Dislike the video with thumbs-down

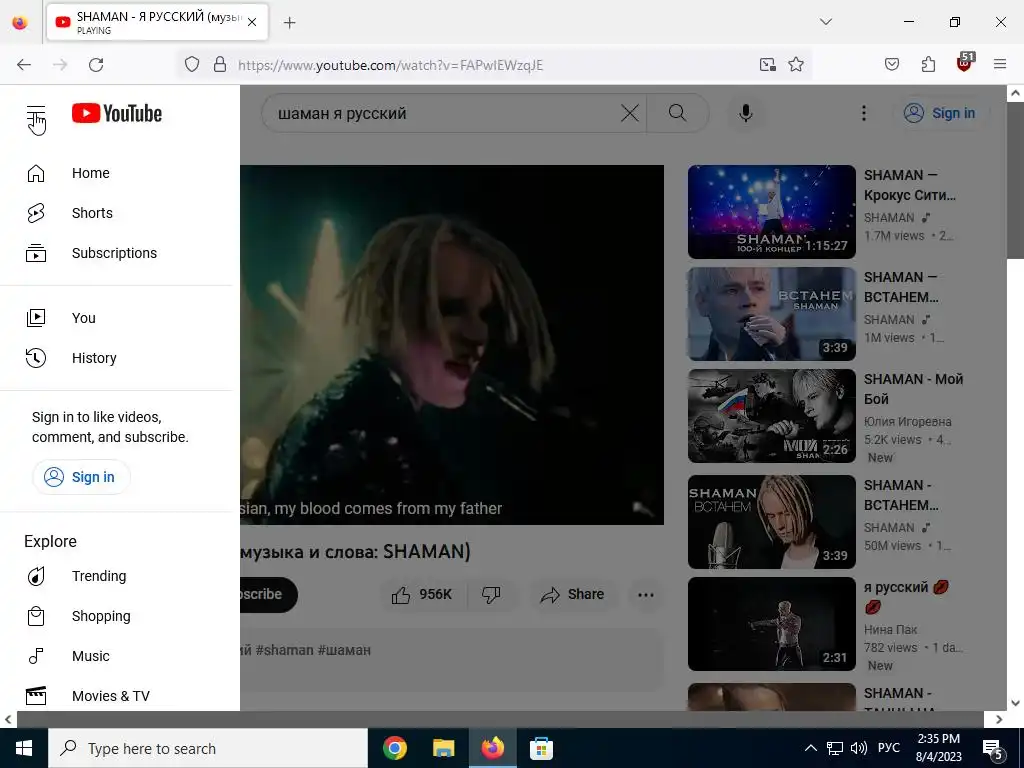pos(491,594)
